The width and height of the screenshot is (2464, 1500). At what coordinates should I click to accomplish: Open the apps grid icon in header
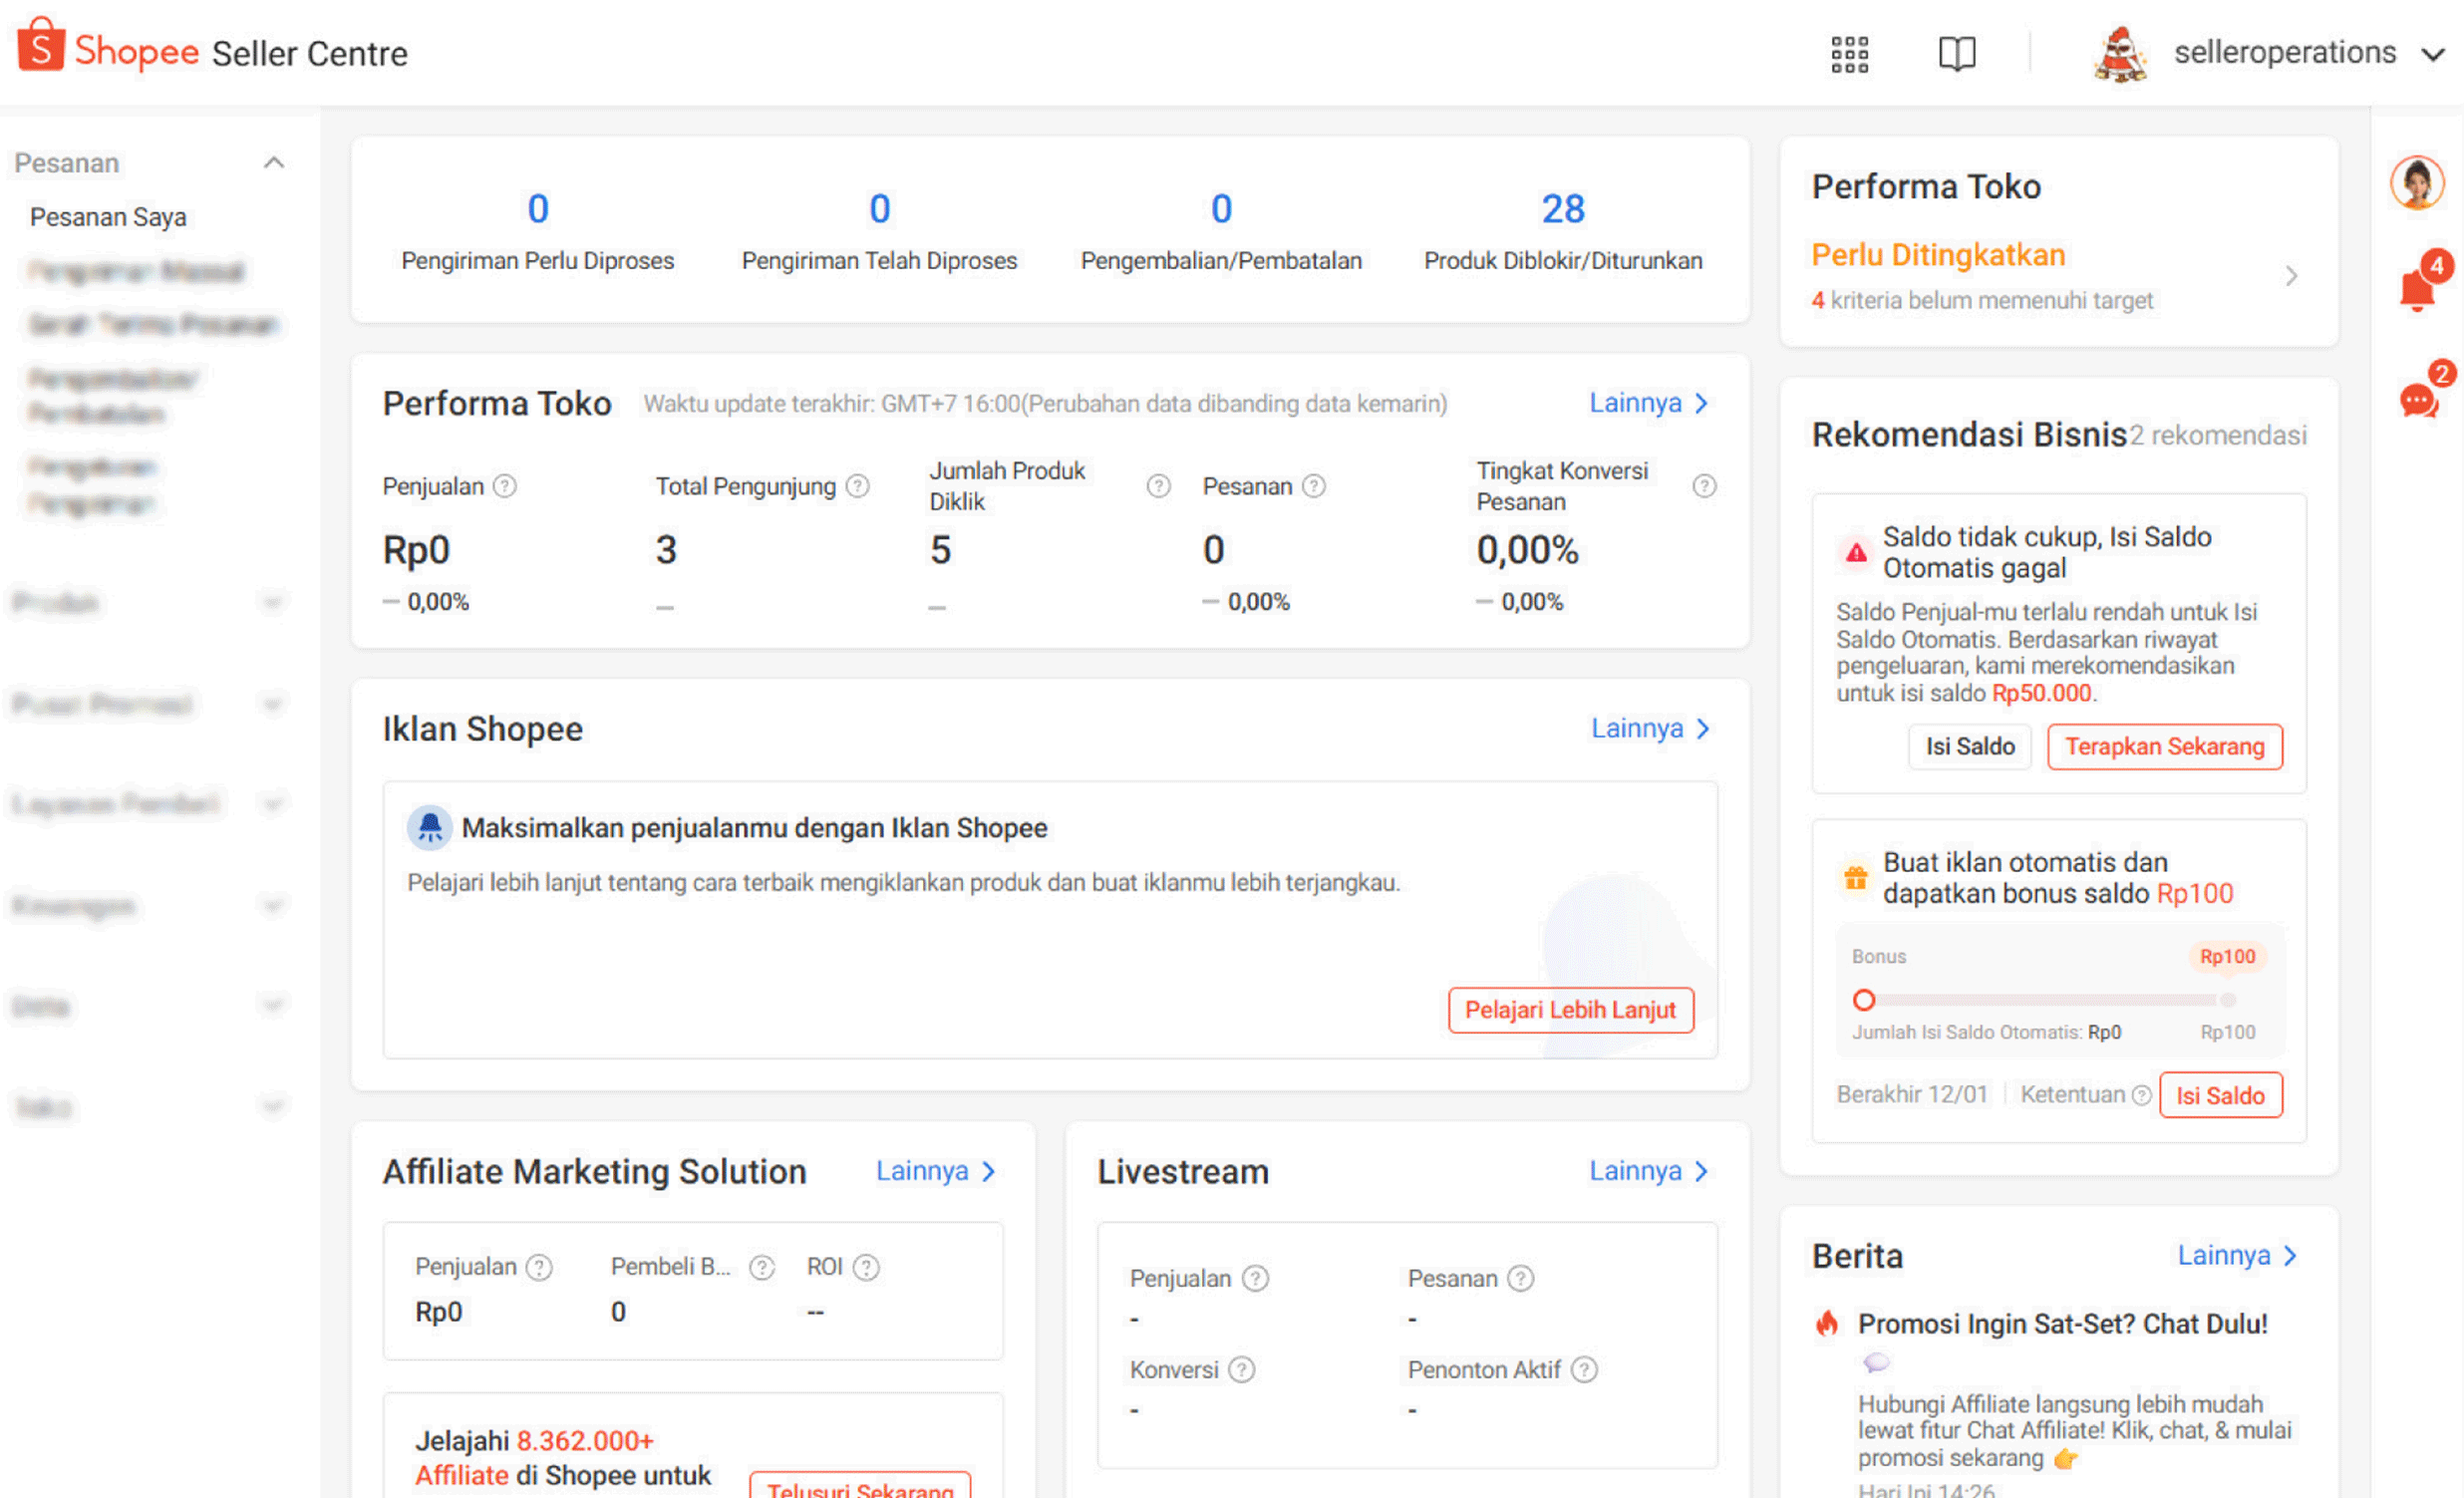[1849, 54]
